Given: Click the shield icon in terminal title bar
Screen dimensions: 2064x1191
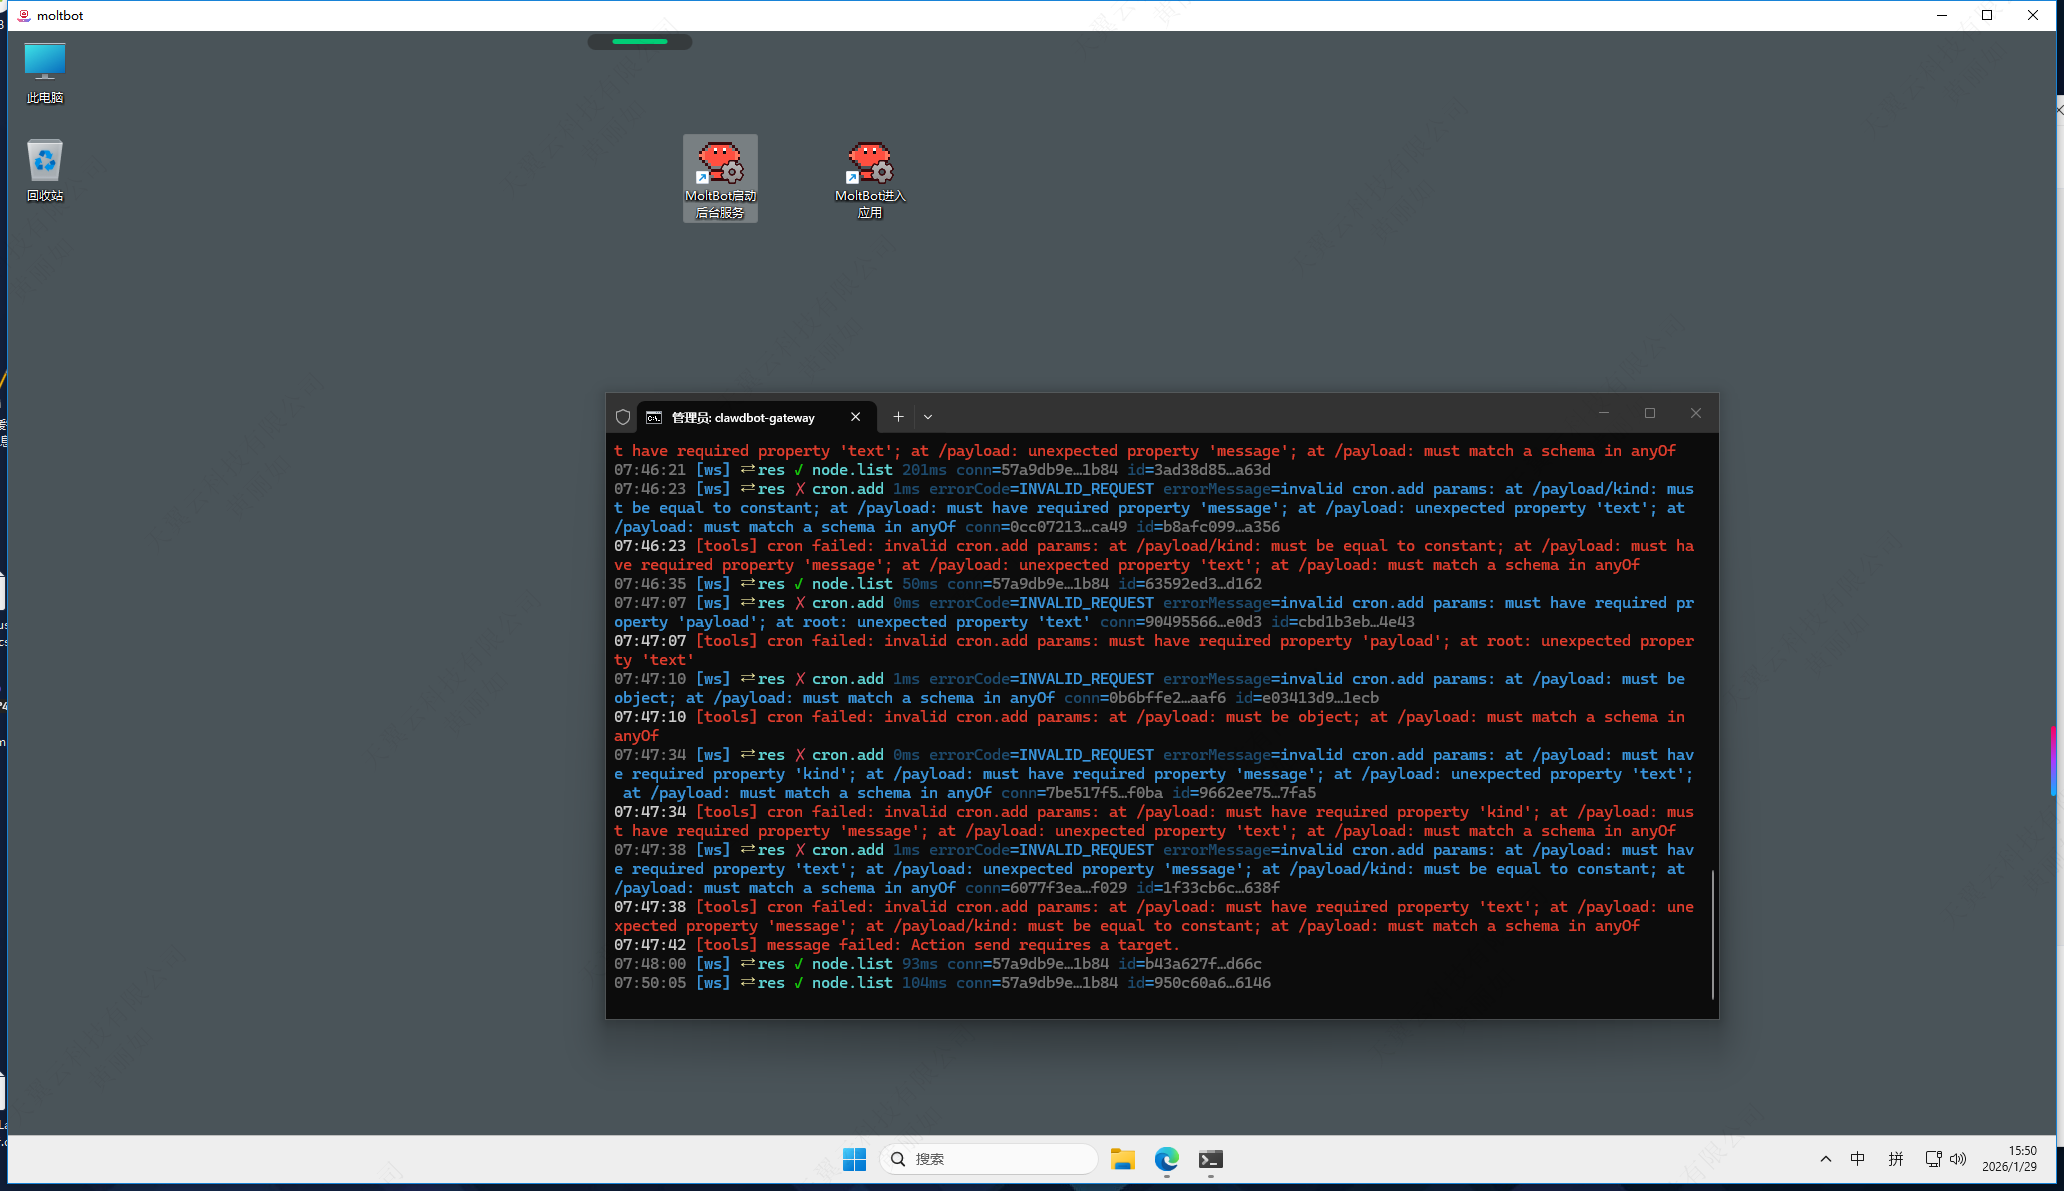Looking at the screenshot, I should [623, 417].
